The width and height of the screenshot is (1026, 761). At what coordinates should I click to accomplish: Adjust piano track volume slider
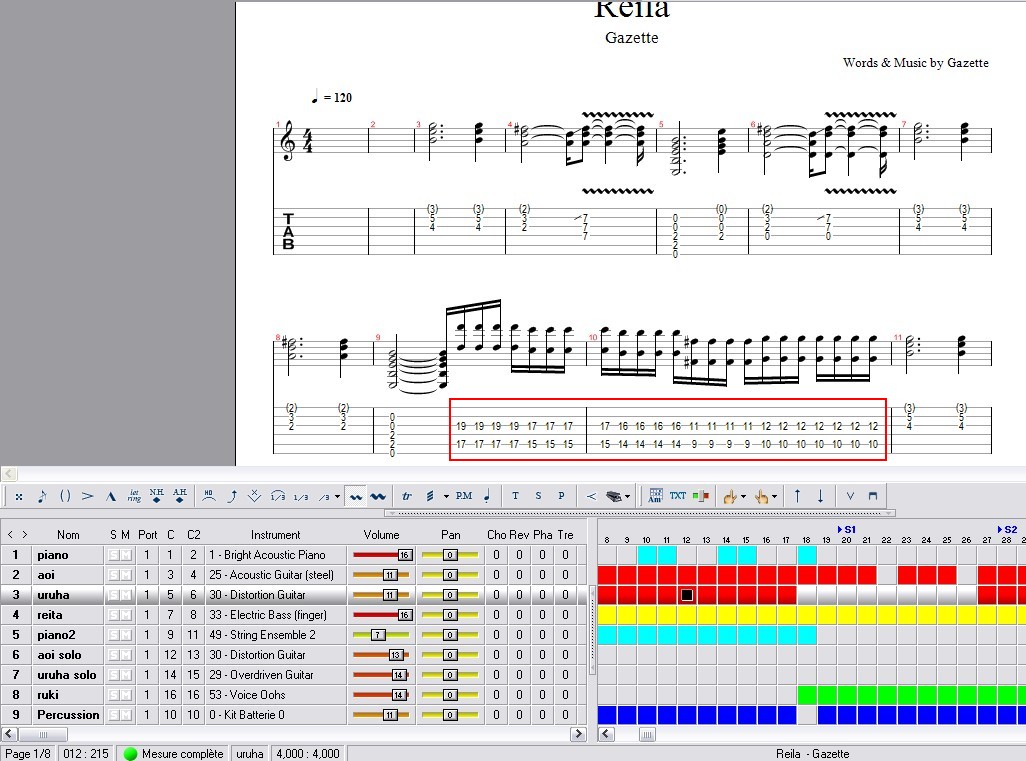[x=404, y=555]
